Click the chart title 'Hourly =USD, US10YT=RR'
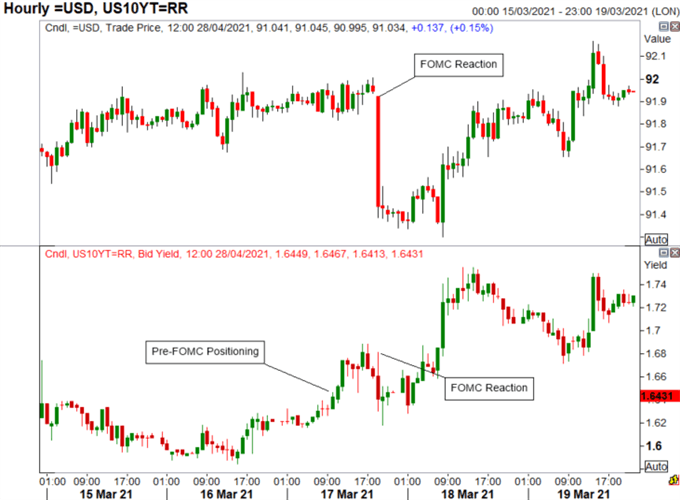 click(96, 8)
